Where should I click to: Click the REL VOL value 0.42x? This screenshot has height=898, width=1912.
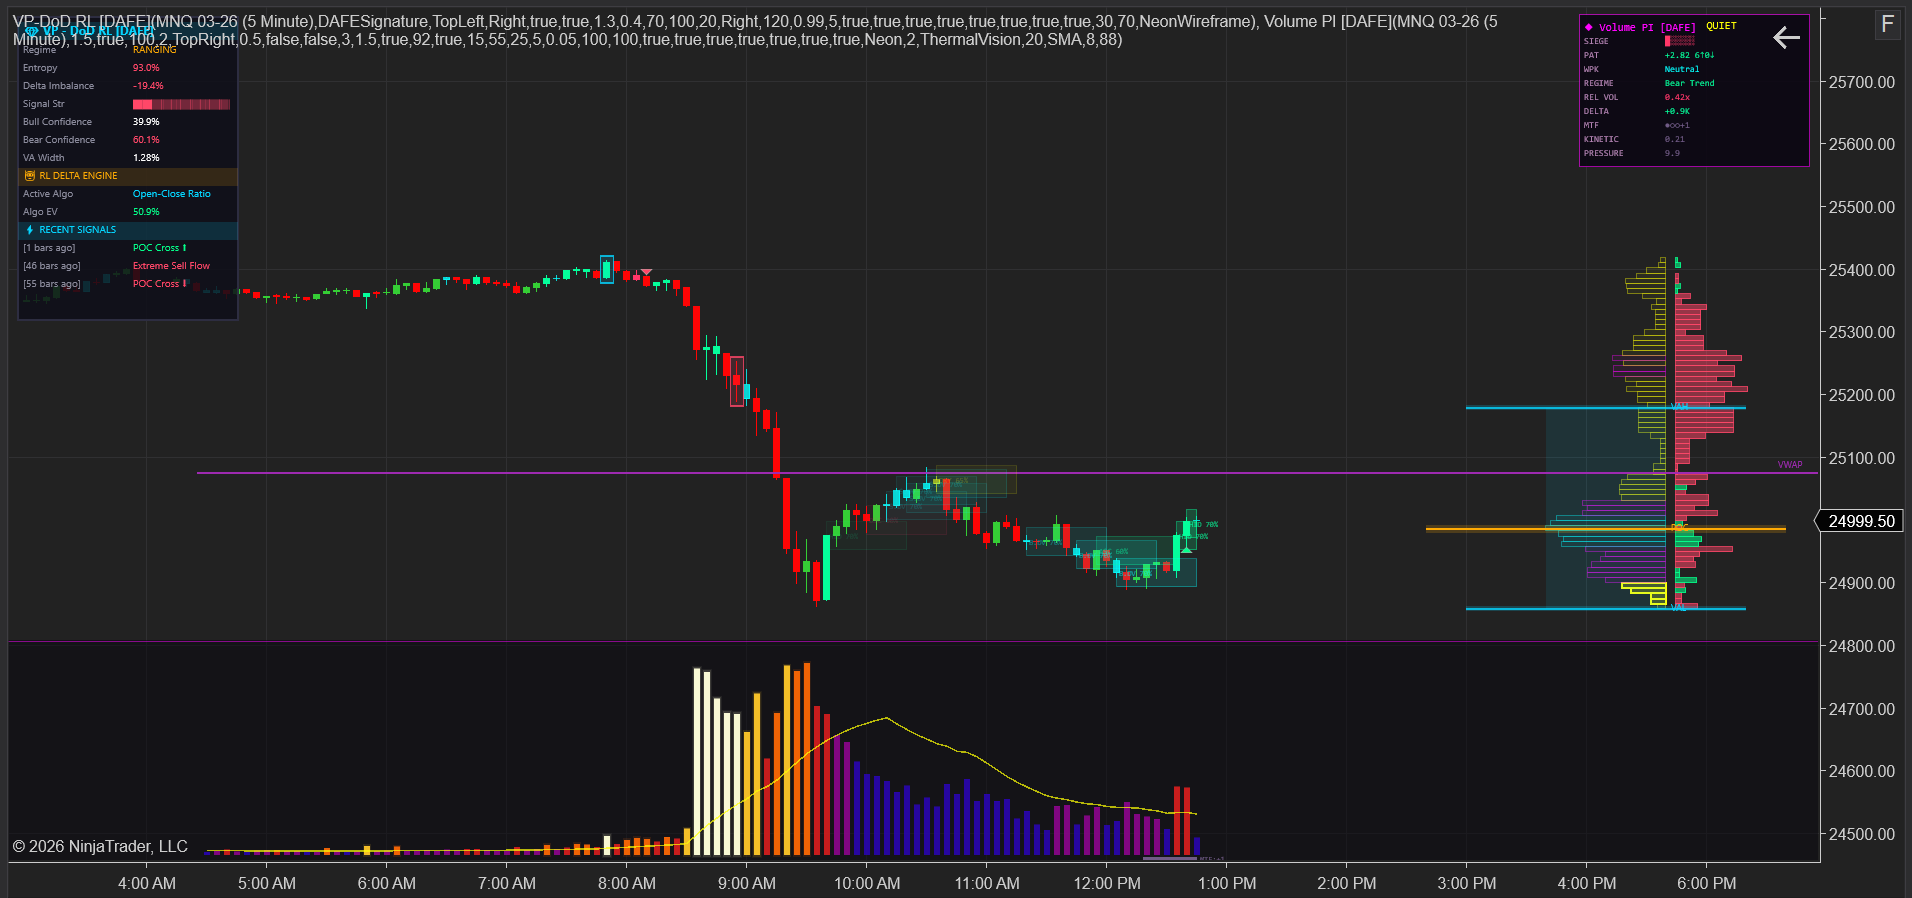pyautogui.click(x=1677, y=98)
